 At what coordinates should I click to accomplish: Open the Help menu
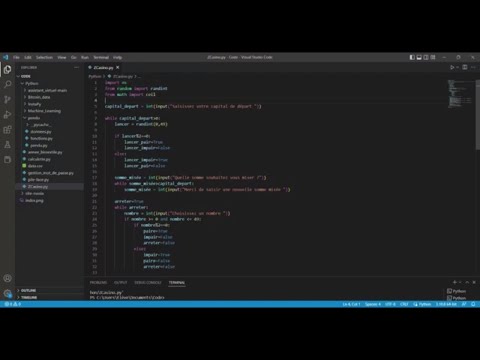tap(117, 57)
